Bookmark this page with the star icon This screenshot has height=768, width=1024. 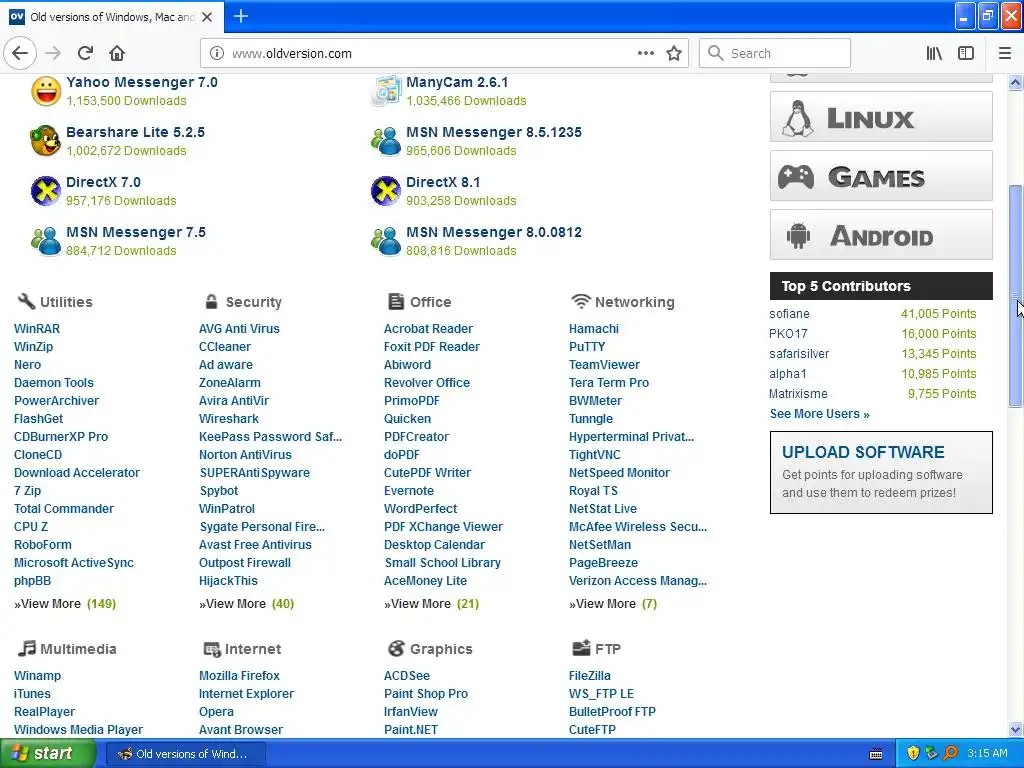click(x=674, y=53)
